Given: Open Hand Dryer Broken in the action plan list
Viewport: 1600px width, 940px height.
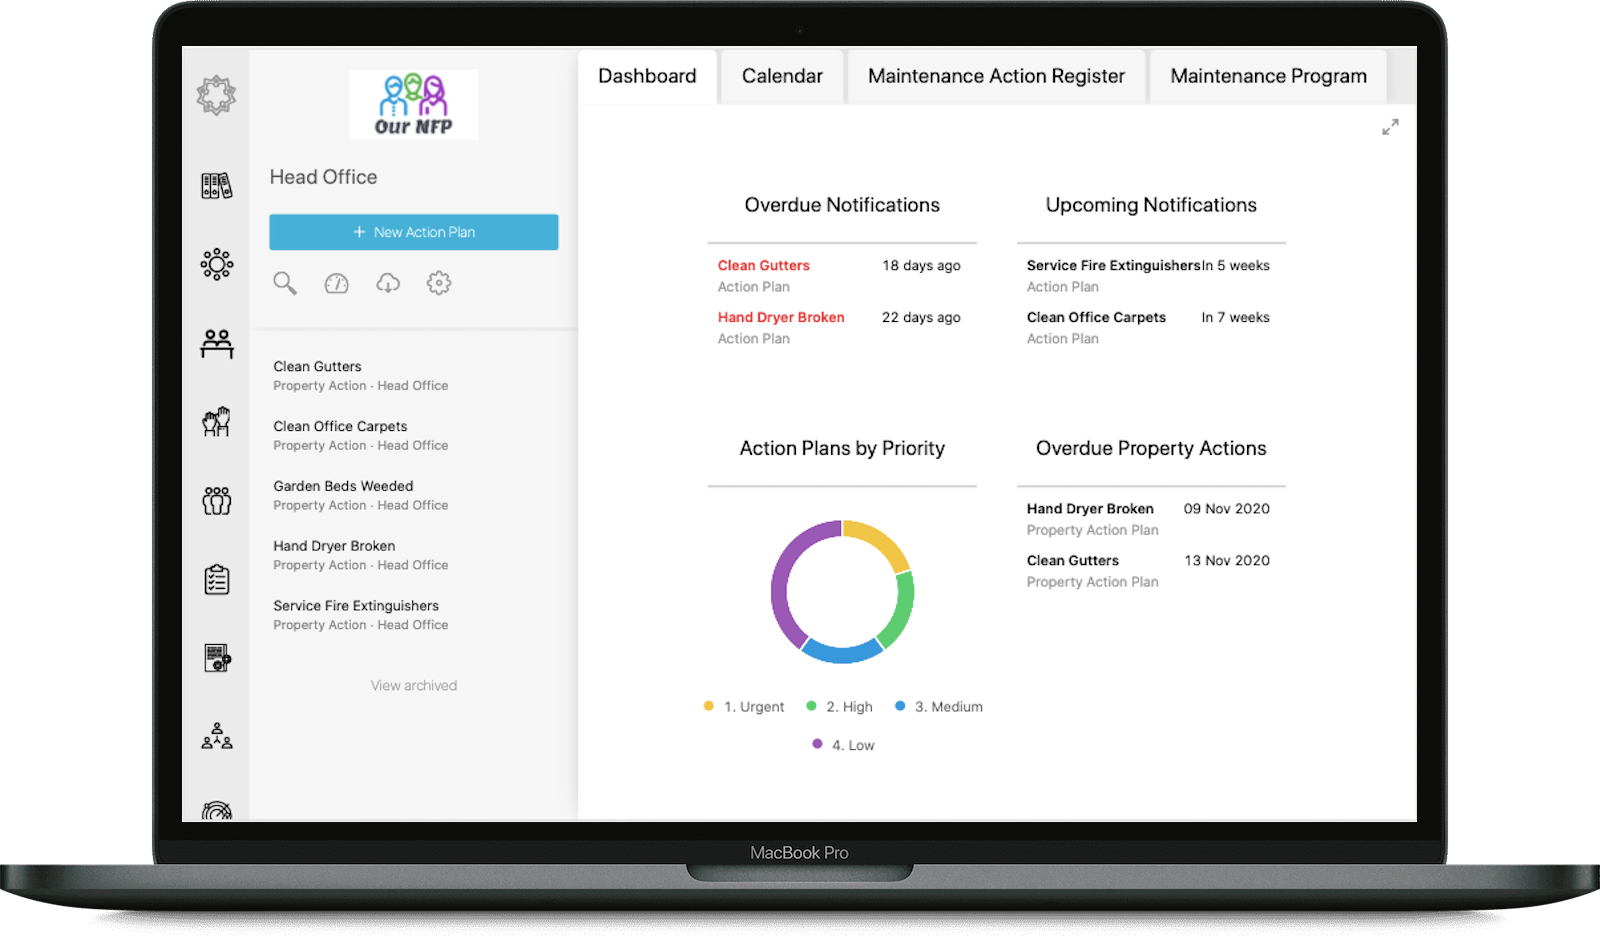Looking at the screenshot, I should point(361,555).
